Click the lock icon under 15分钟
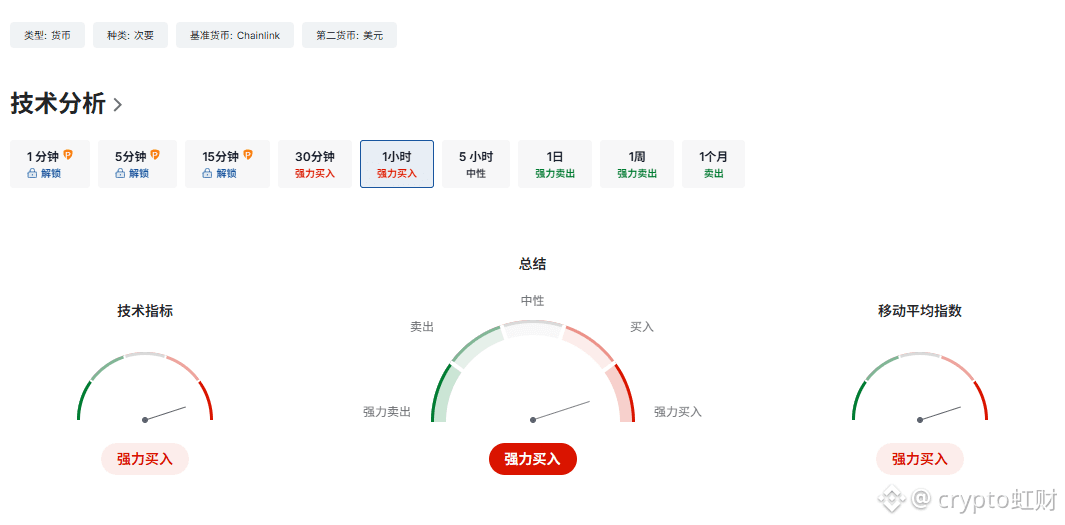The width and height of the screenshot is (1065, 525). click(x=208, y=174)
